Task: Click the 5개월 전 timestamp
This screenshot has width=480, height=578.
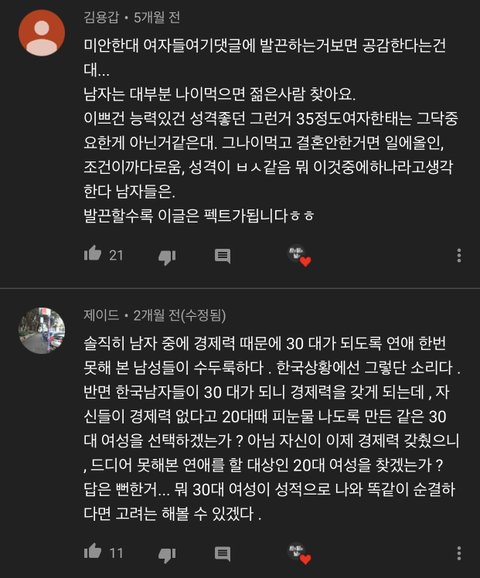Action: tap(157, 17)
